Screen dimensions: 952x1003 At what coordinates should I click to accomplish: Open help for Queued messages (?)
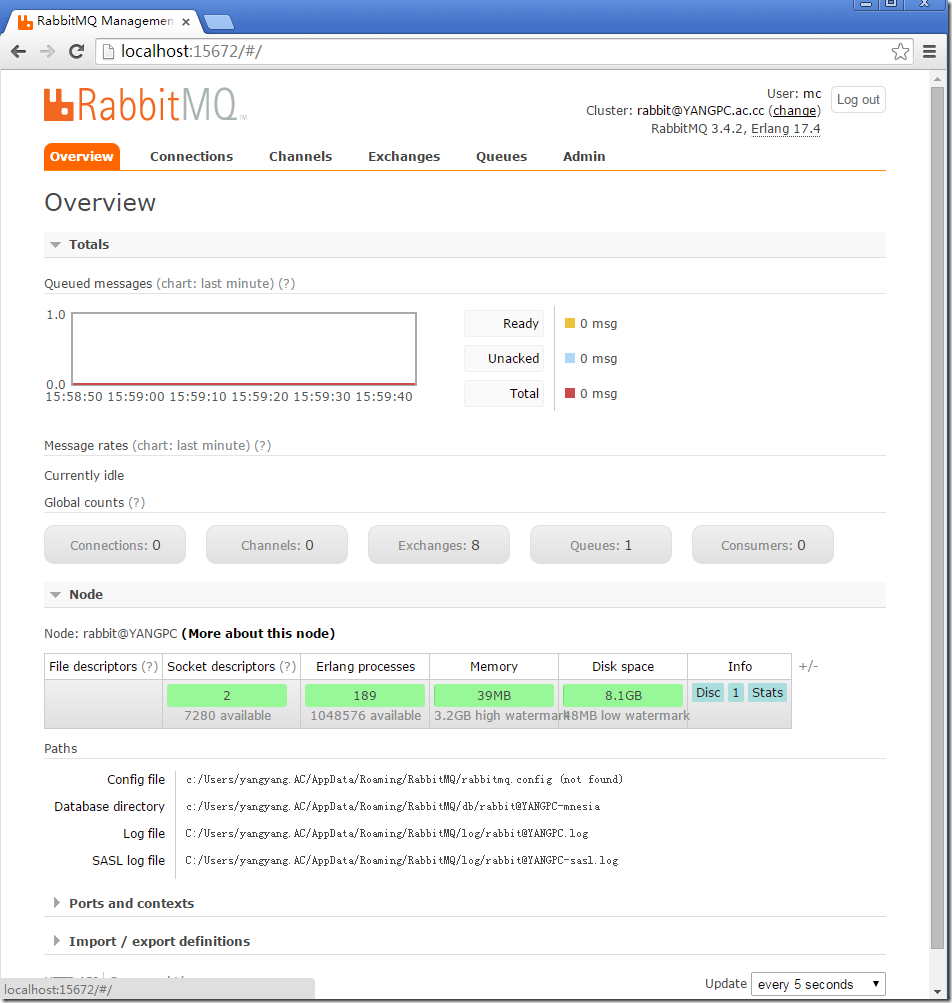287,283
